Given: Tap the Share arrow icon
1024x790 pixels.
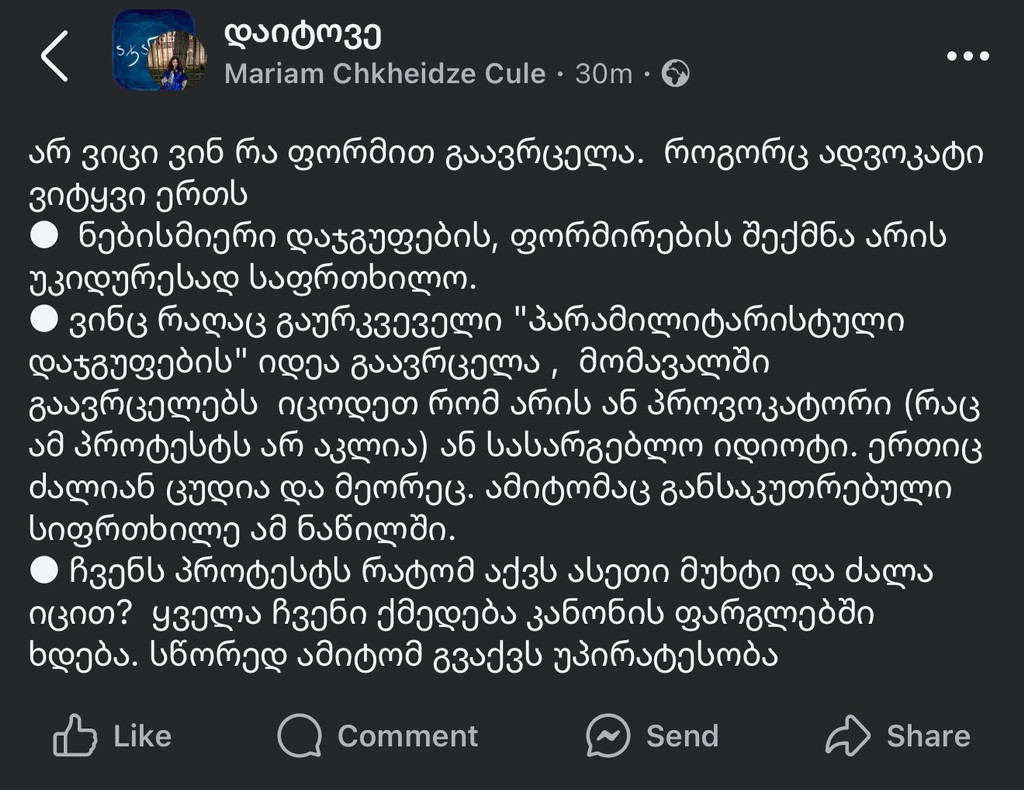Looking at the screenshot, I should point(850,736).
